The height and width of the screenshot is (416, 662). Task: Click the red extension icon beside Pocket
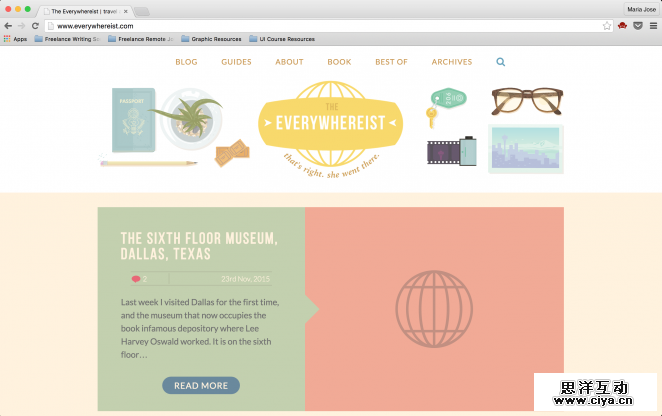point(622,25)
